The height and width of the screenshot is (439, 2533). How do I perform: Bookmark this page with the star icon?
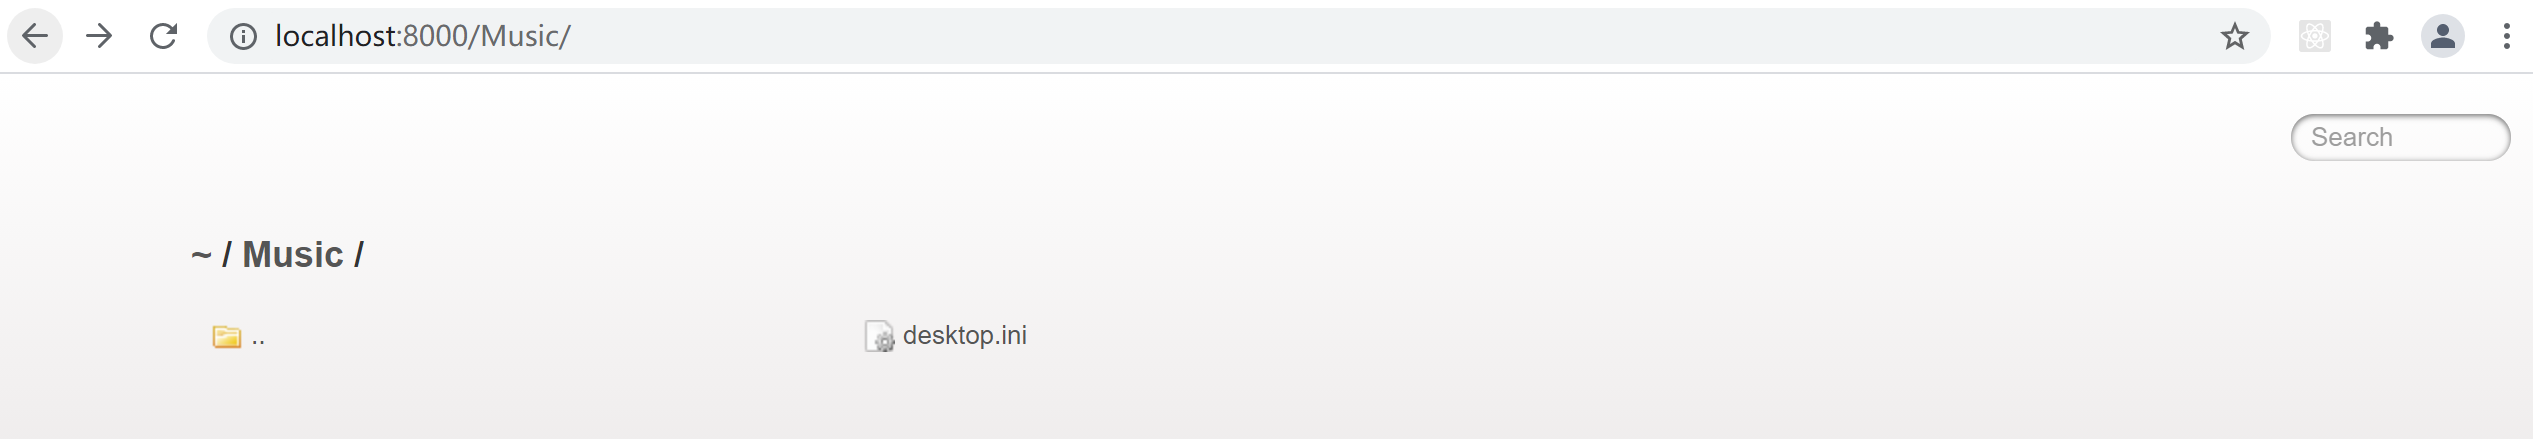tap(2234, 37)
